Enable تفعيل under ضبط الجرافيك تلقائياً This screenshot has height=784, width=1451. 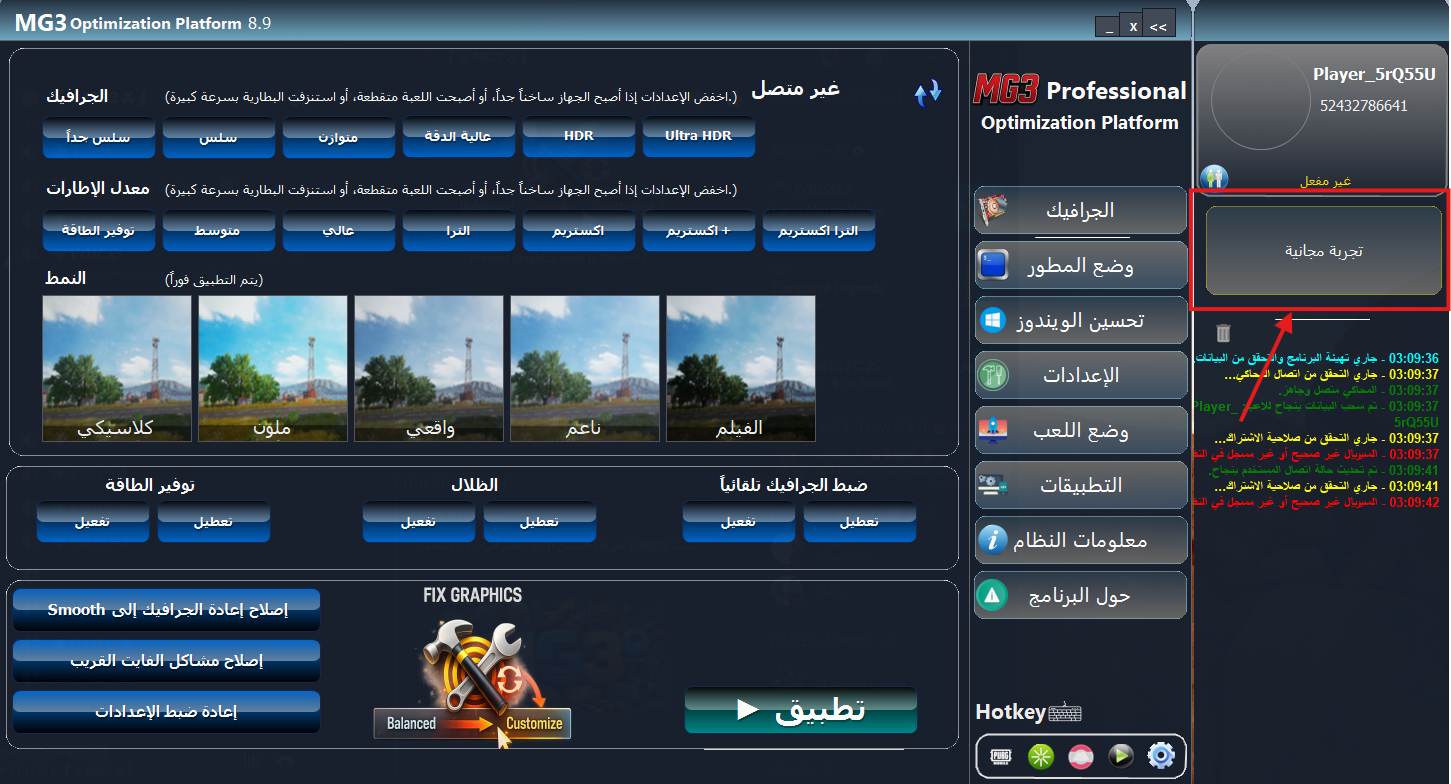point(739,521)
